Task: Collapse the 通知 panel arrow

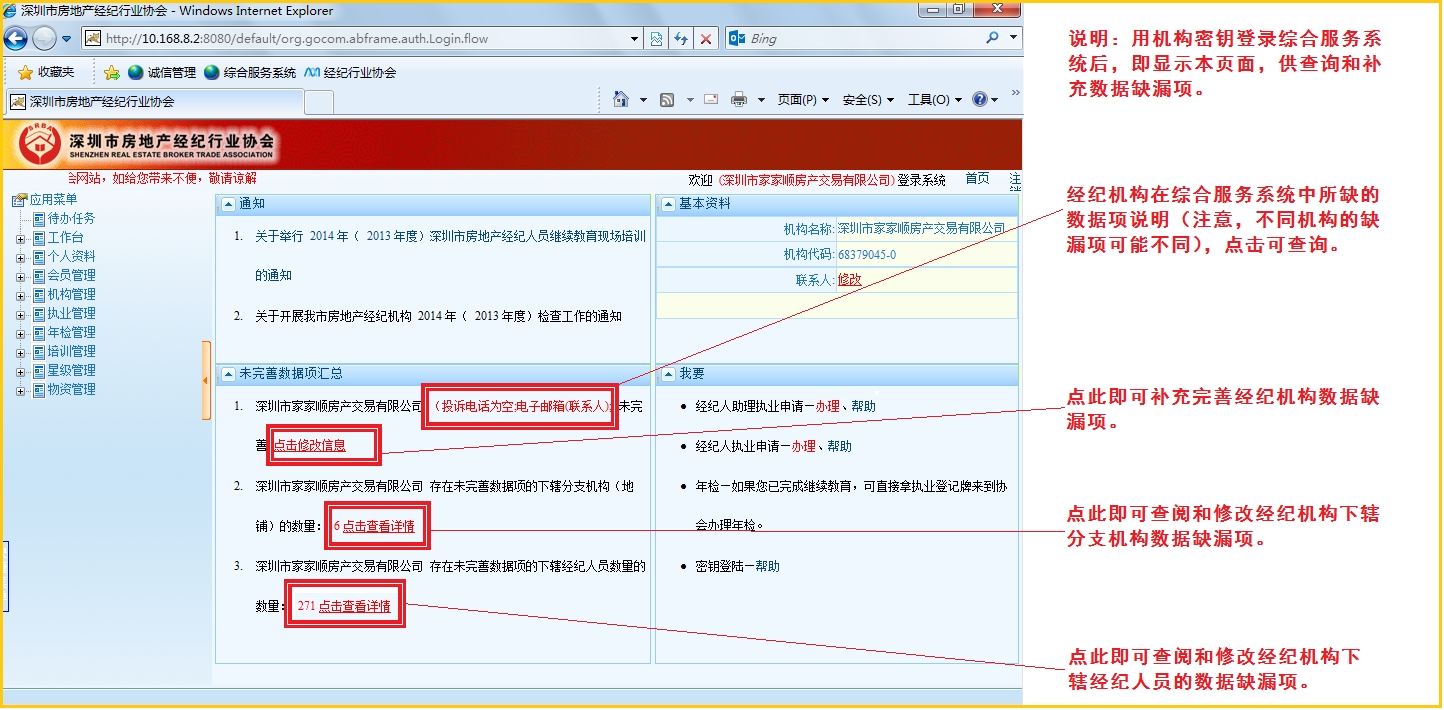Action: 229,204
